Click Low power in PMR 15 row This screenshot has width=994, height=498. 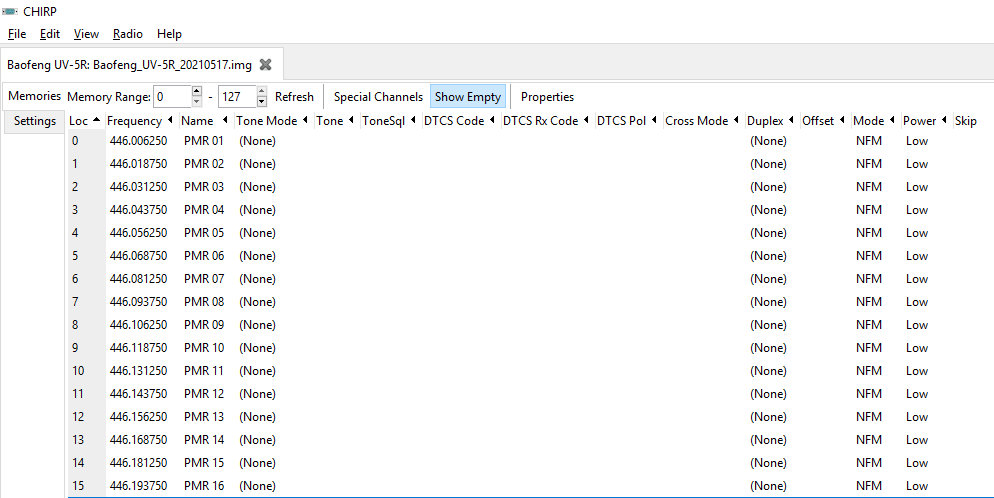tap(917, 463)
